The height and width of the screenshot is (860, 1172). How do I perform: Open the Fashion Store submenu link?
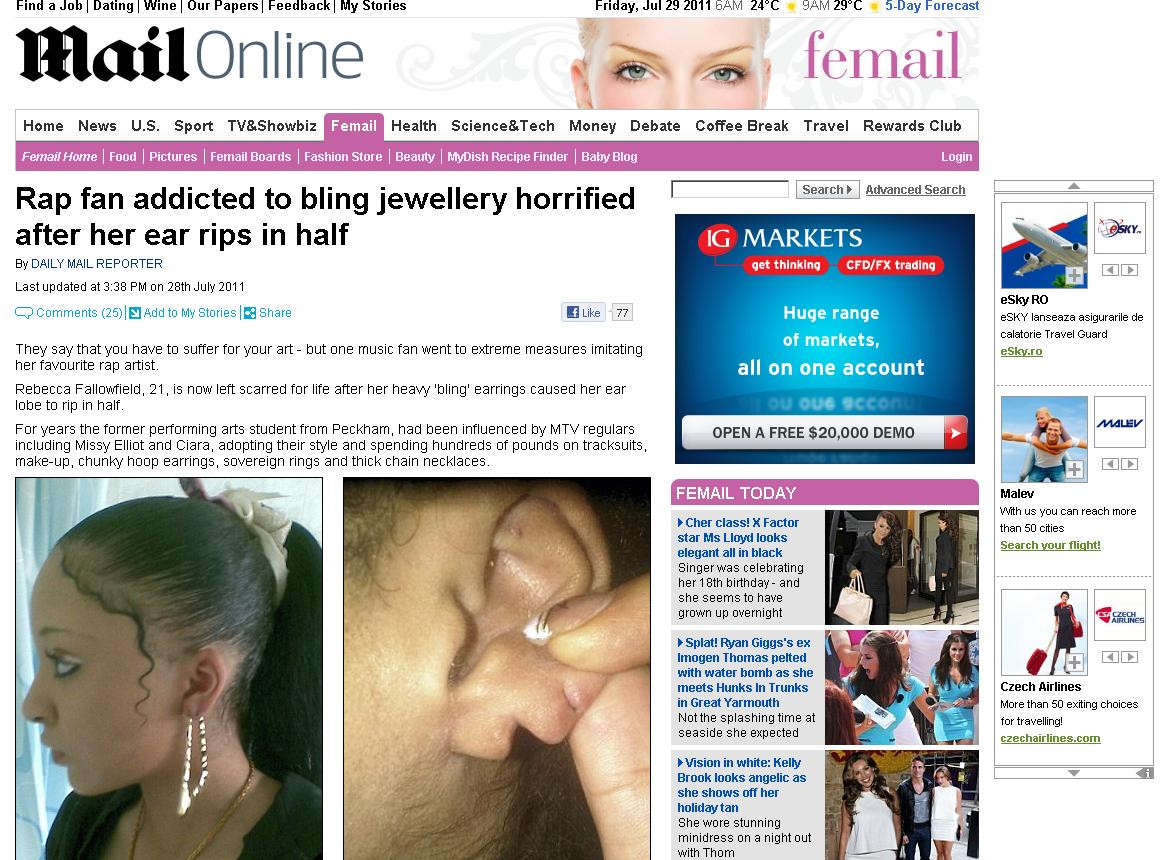343,157
